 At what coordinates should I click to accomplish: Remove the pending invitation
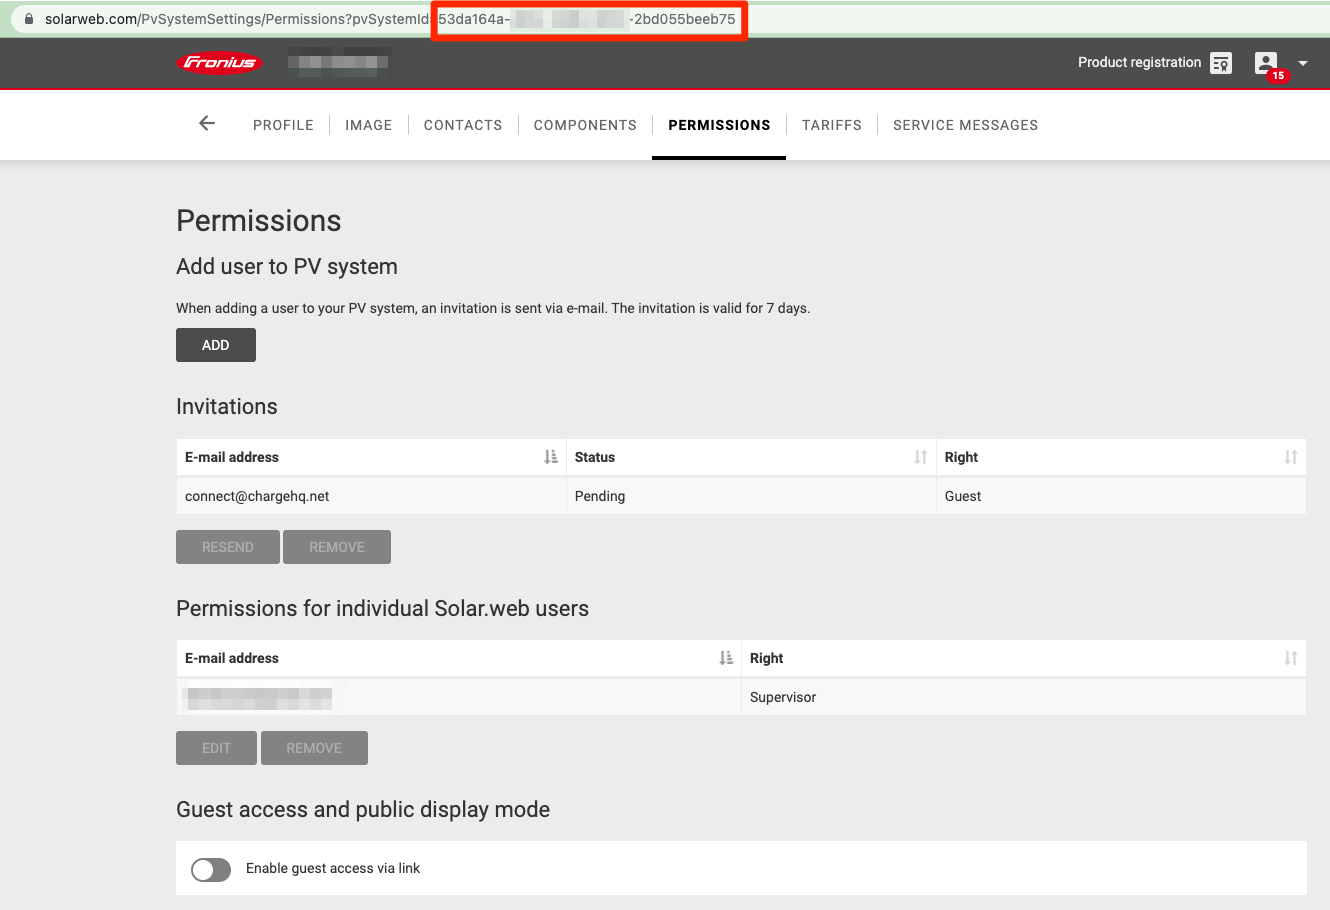coord(337,547)
